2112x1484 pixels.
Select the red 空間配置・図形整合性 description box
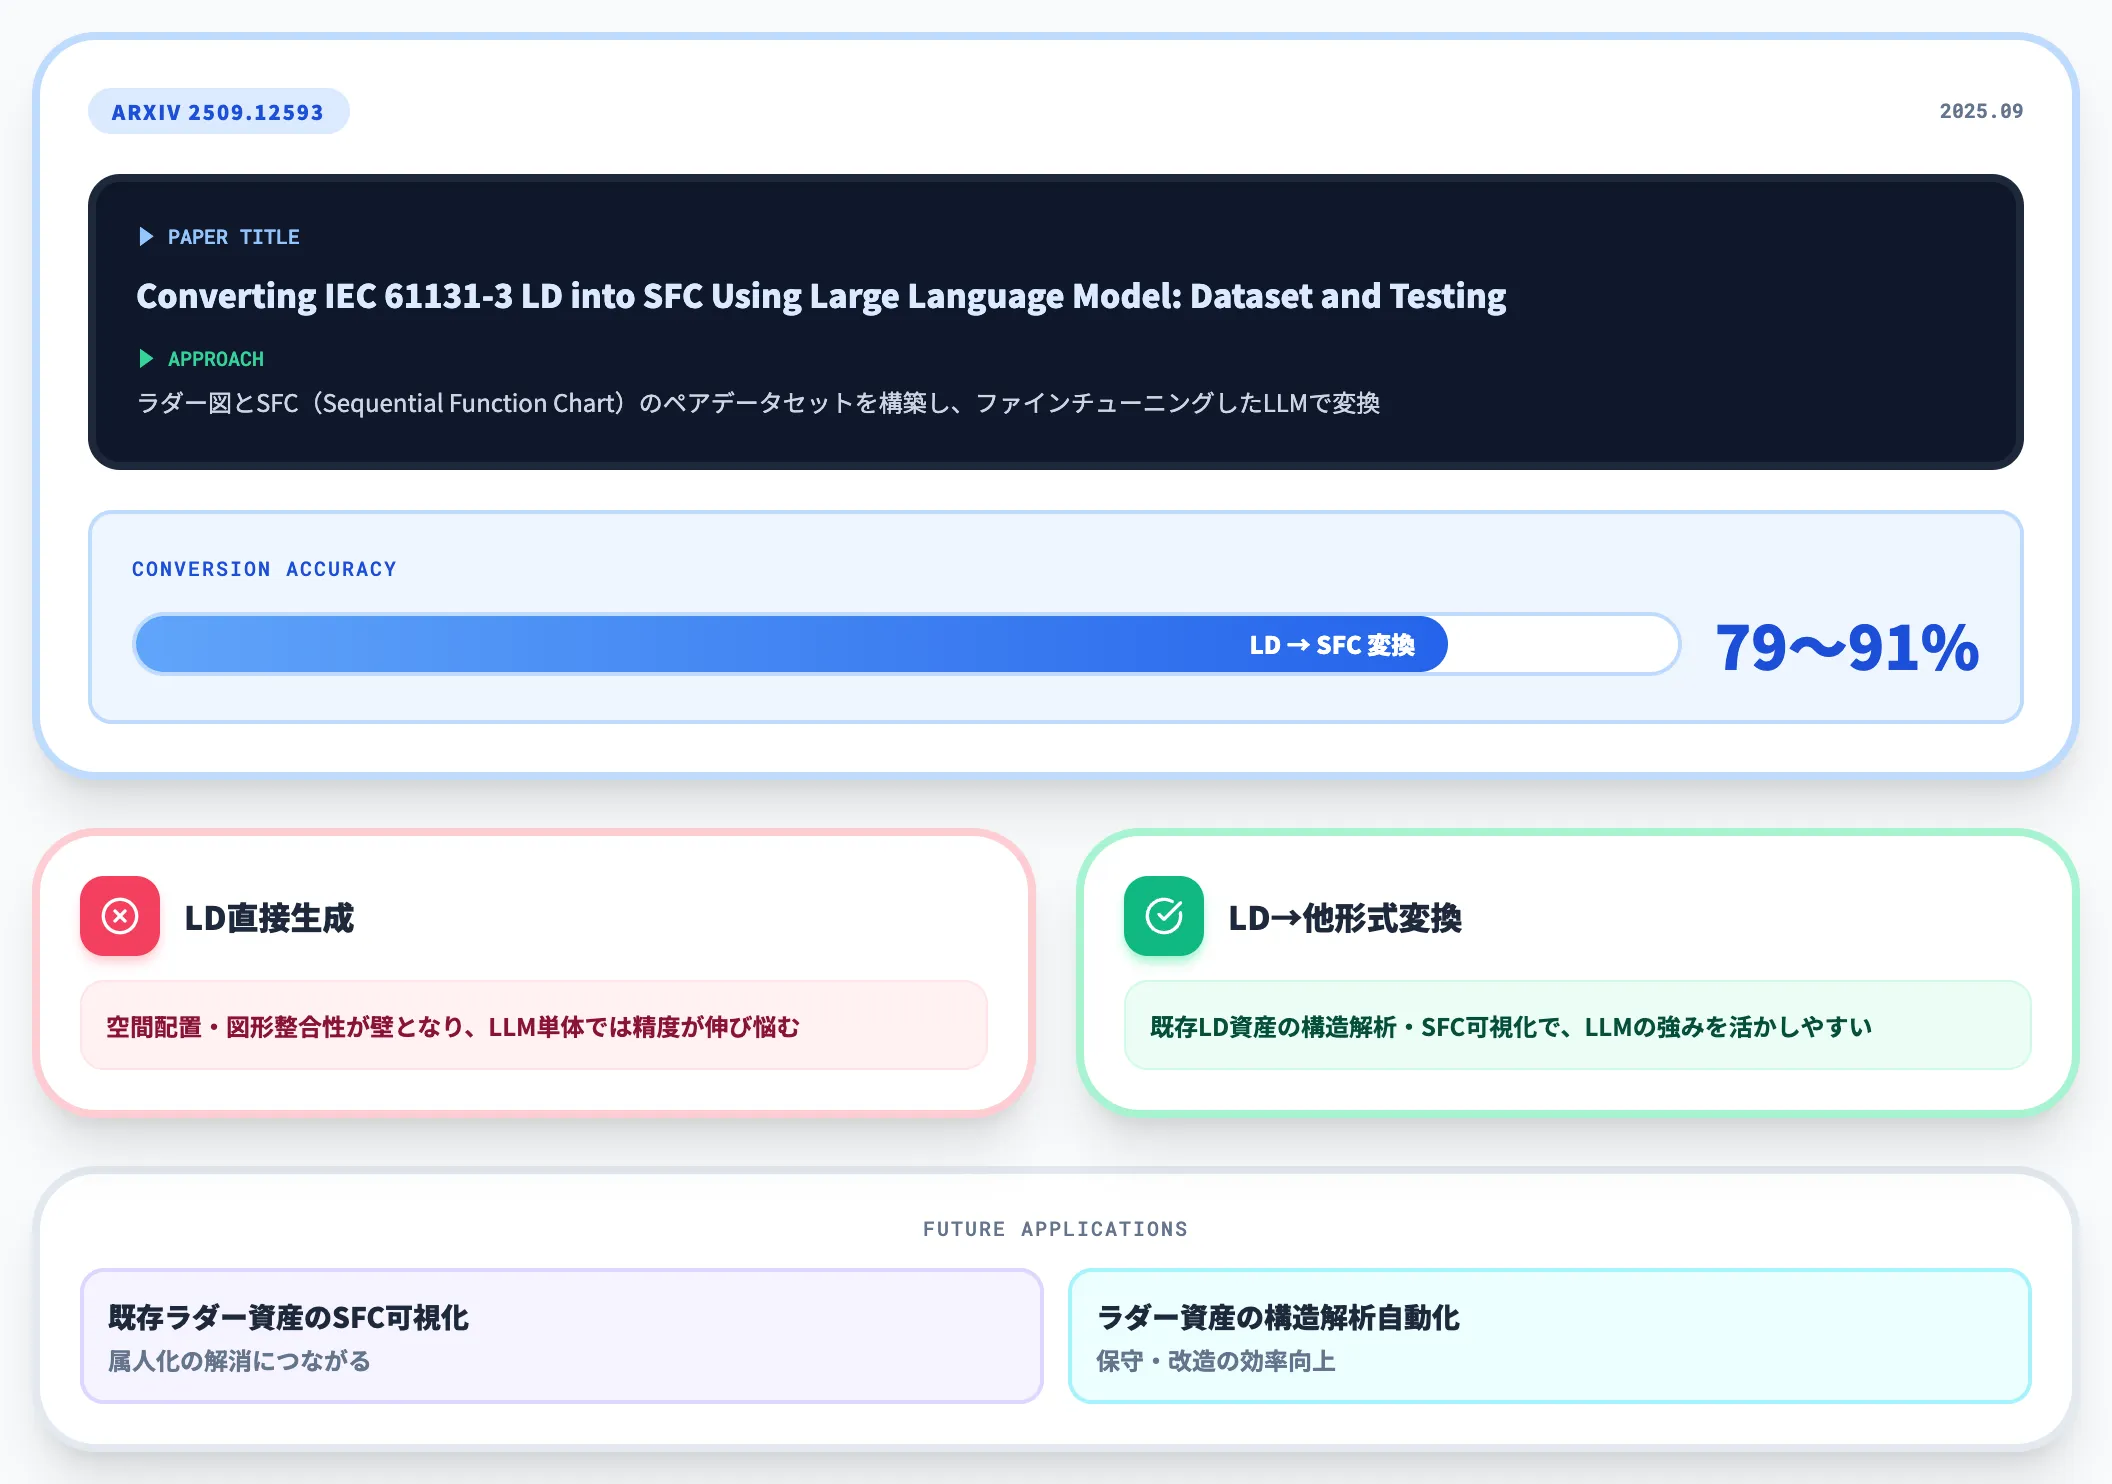click(x=534, y=1026)
